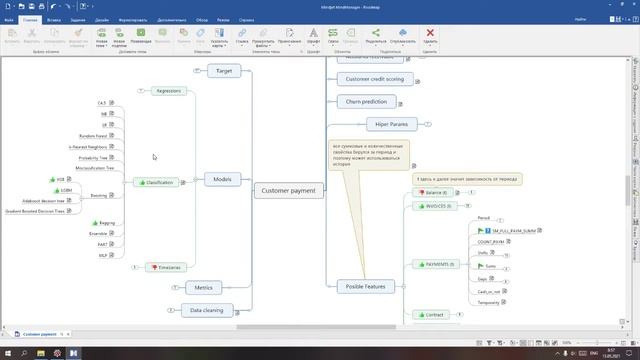Open Windows Start menu
The image size is (640, 360).
pyautogui.click(x=8, y=353)
